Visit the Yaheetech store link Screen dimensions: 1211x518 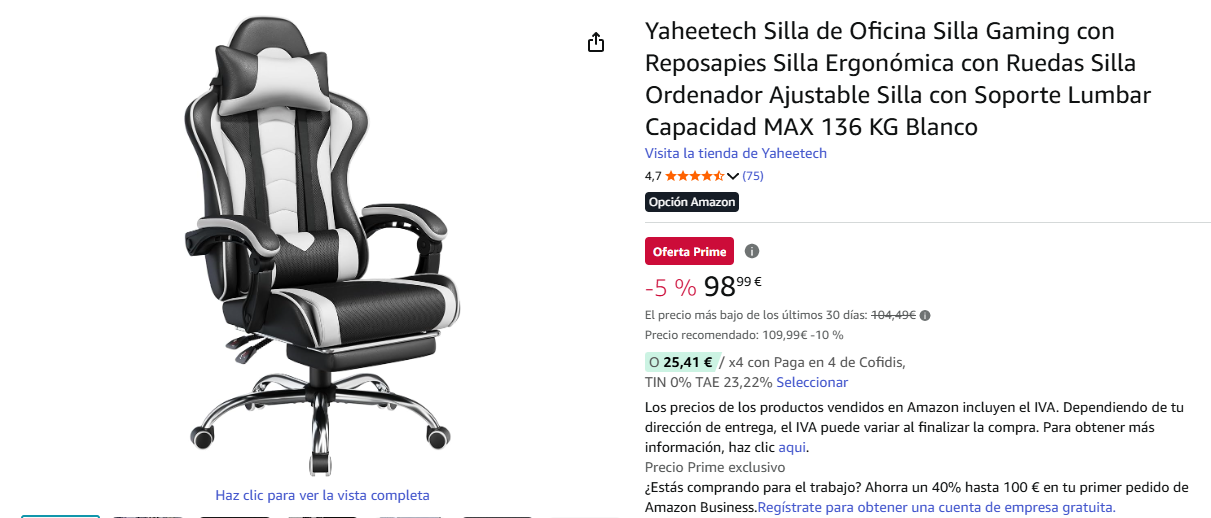coord(736,153)
